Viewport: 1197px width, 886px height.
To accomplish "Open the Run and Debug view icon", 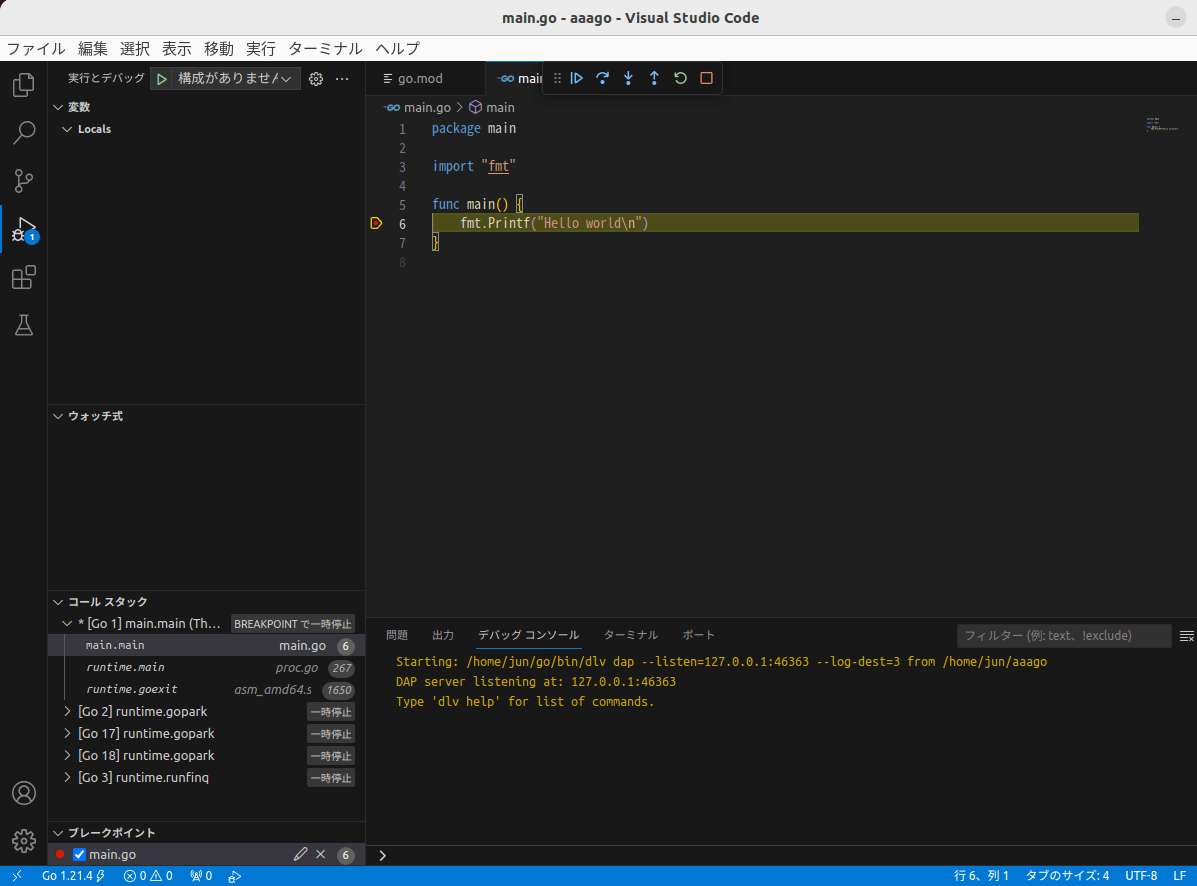I will click(24, 229).
